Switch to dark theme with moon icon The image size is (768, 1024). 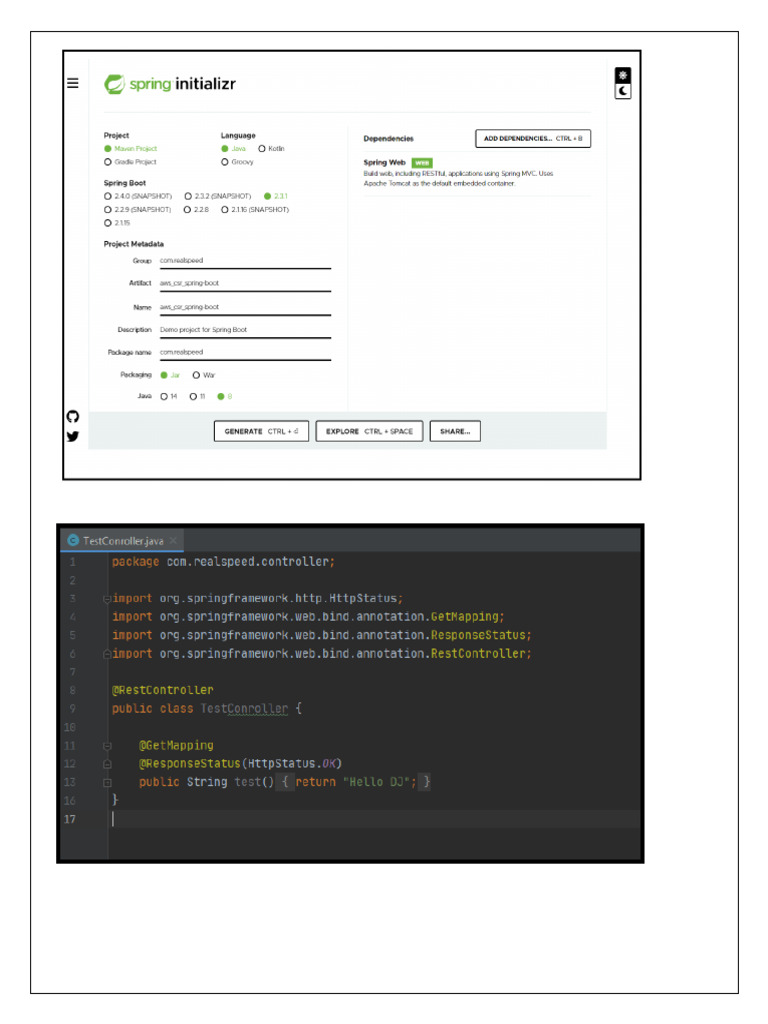tap(623, 91)
